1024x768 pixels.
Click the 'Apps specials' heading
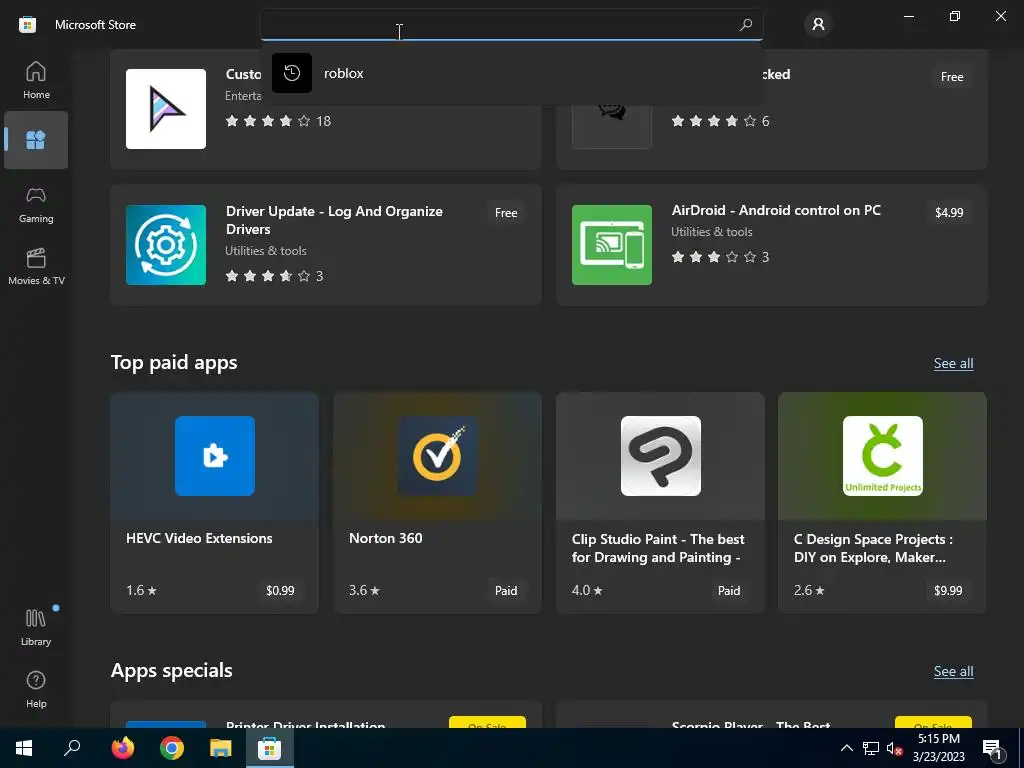[171, 671]
